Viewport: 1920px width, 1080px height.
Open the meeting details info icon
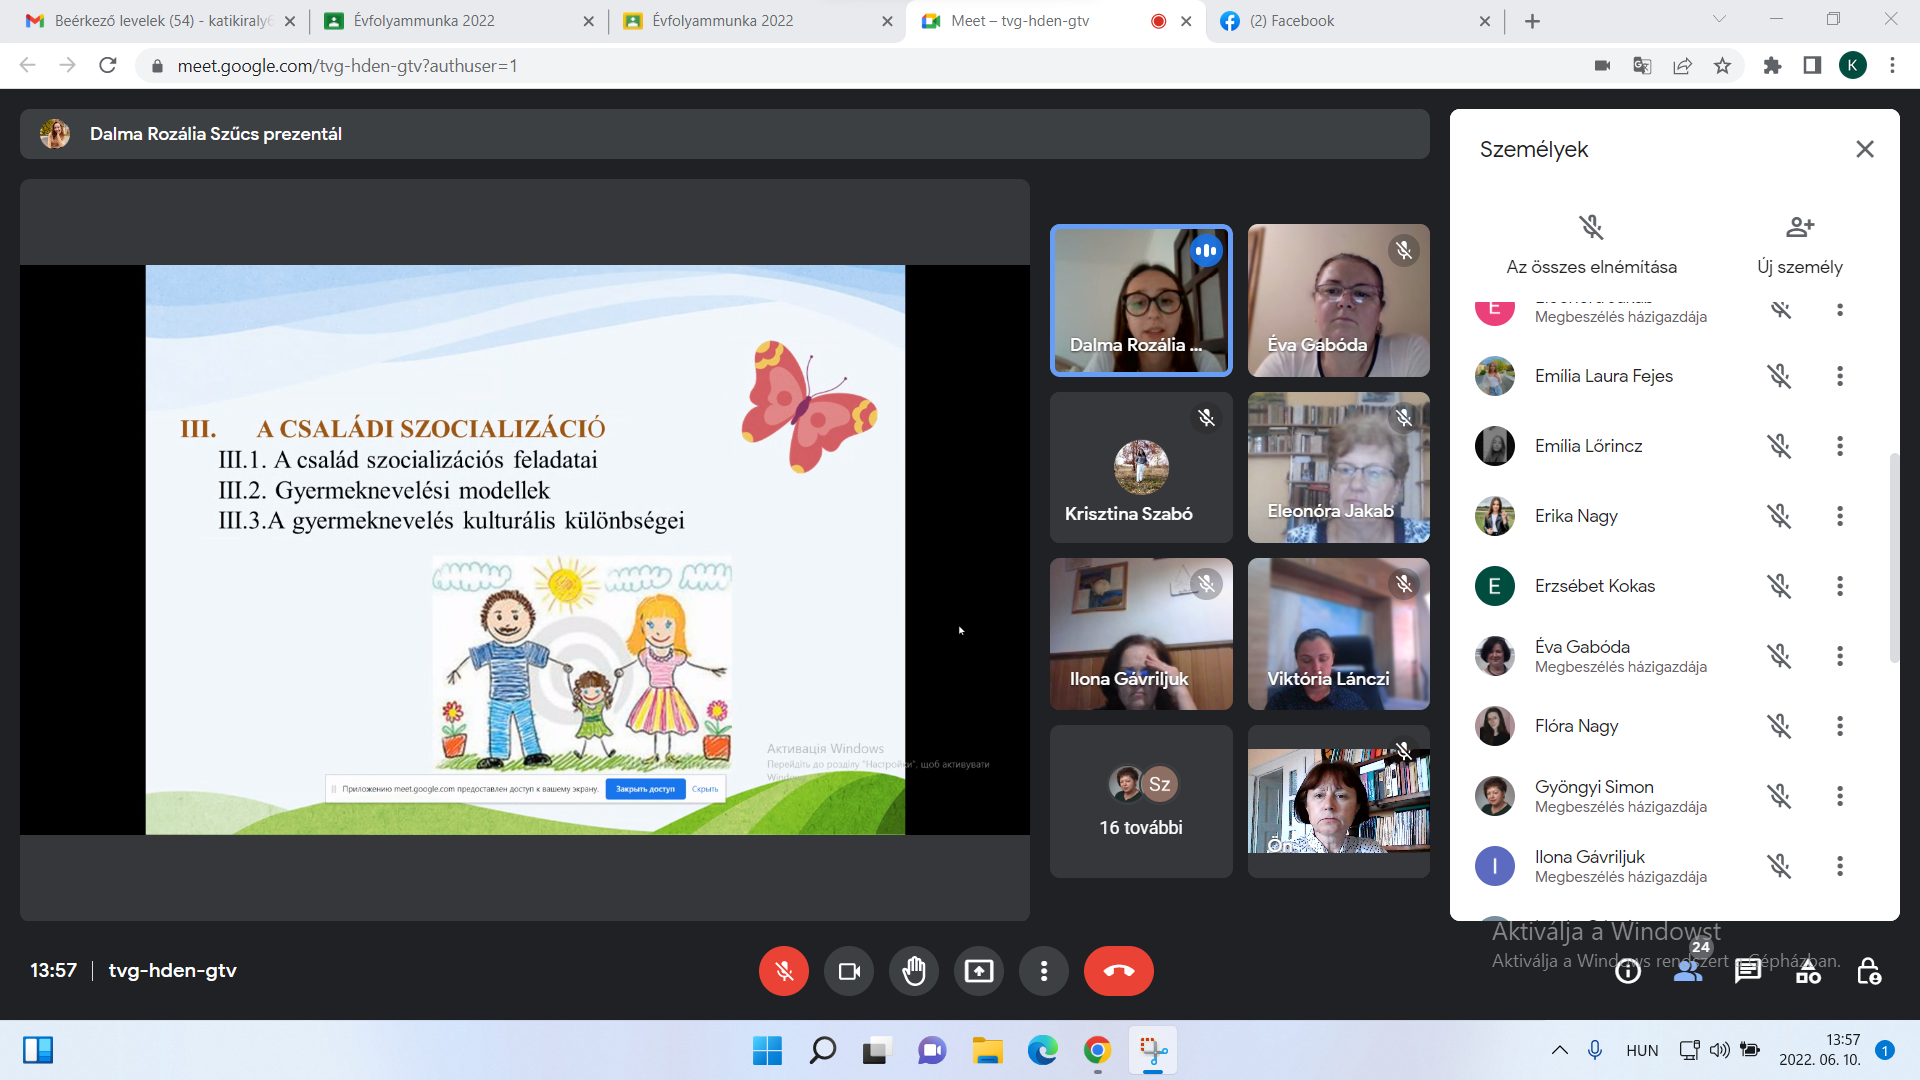pyautogui.click(x=1627, y=971)
